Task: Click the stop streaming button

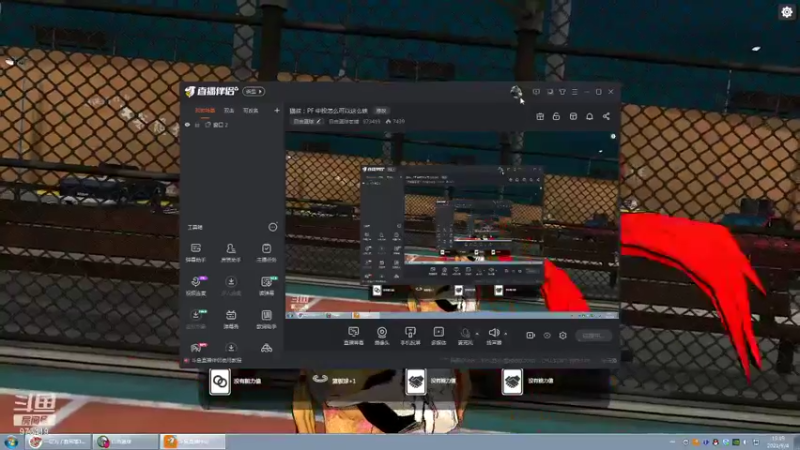Action: (594, 335)
